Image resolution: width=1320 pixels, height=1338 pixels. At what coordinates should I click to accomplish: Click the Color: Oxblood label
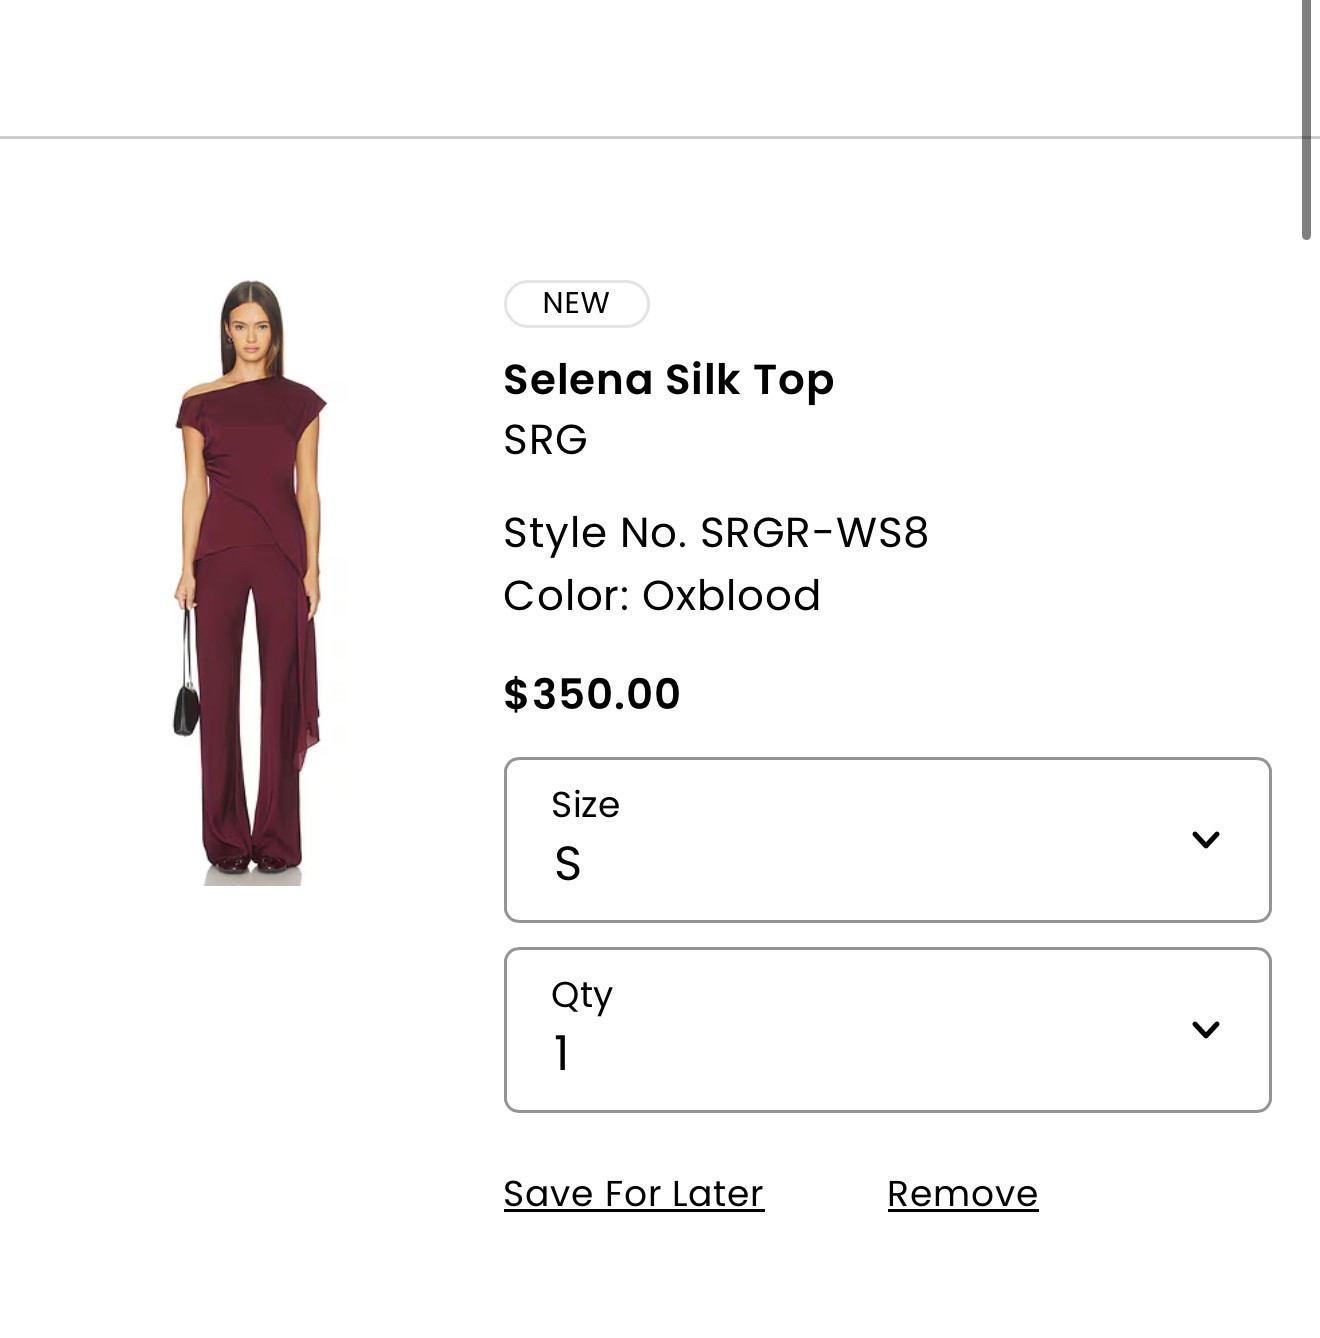point(661,596)
